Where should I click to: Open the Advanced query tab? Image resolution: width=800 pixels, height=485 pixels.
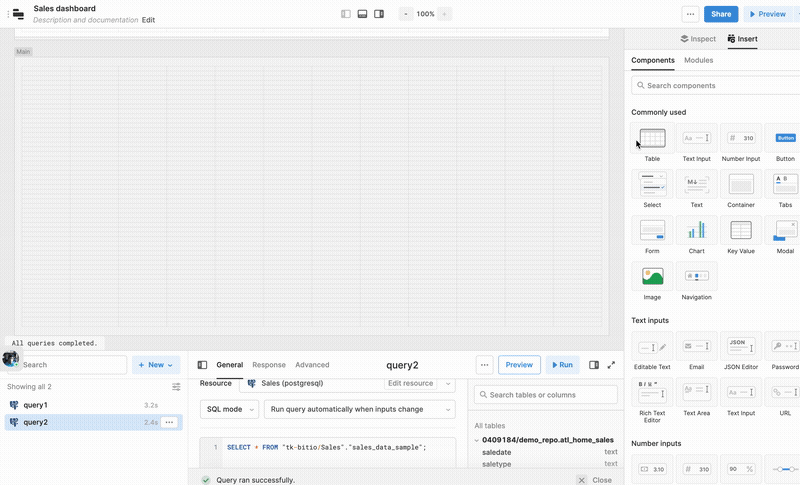click(x=312, y=365)
